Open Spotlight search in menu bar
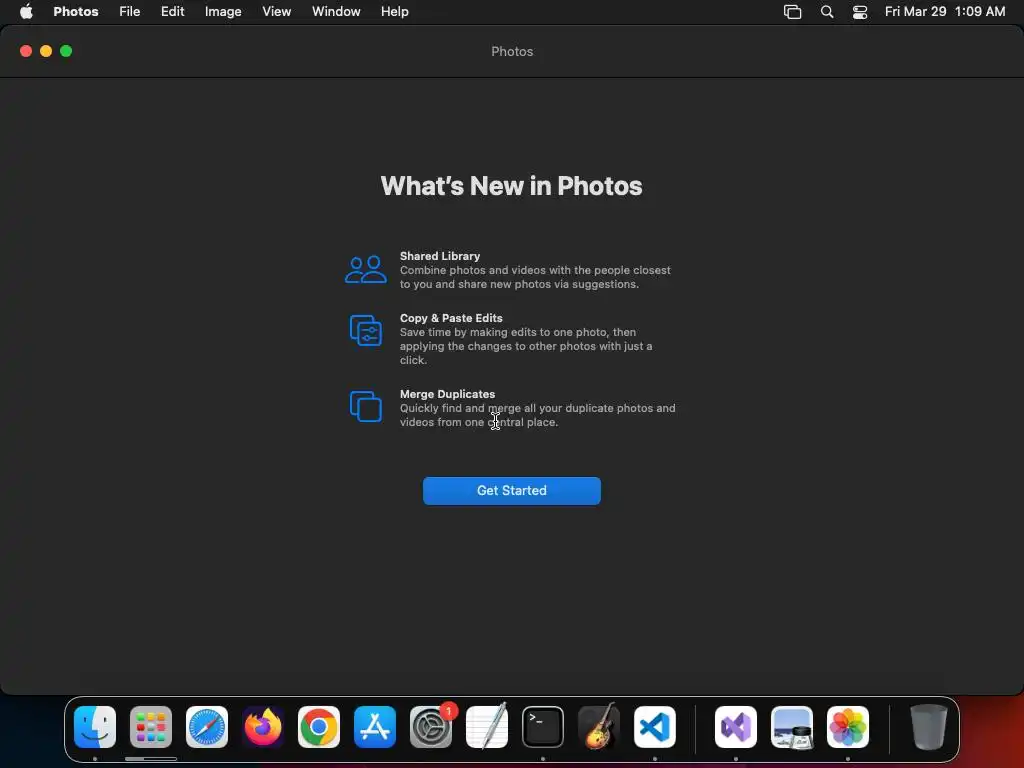The width and height of the screenshot is (1024, 768). pos(827,11)
